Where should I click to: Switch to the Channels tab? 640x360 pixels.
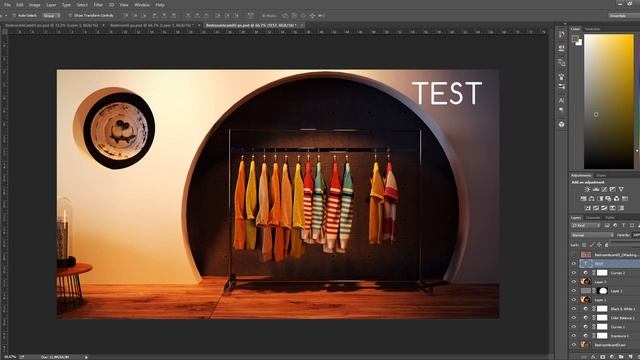point(593,218)
